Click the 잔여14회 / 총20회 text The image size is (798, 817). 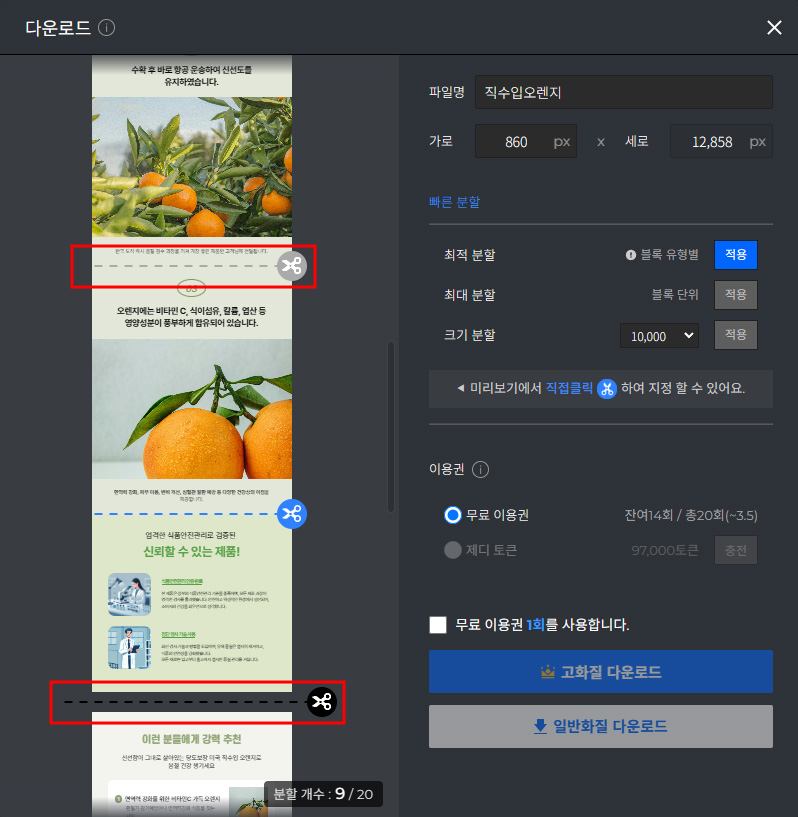[691, 515]
